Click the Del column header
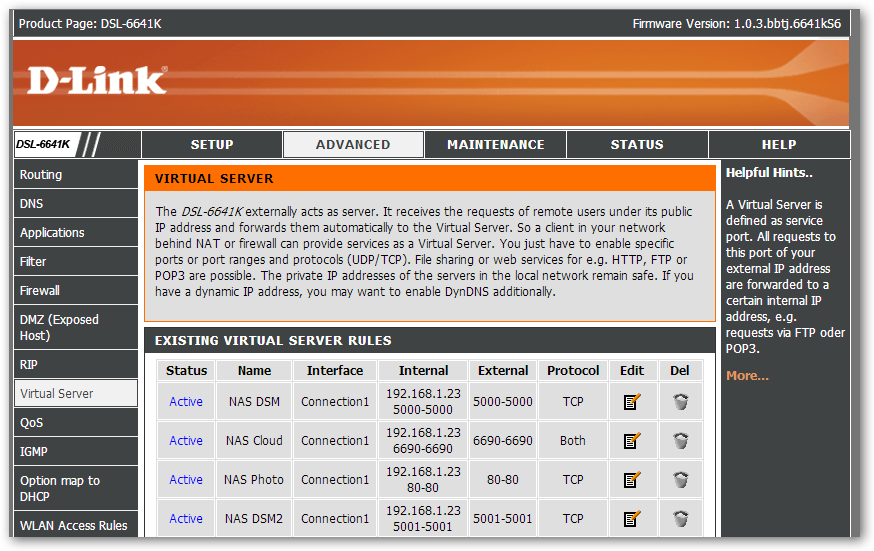Image resolution: width=874 pixels, height=551 pixels. point(679,370)
